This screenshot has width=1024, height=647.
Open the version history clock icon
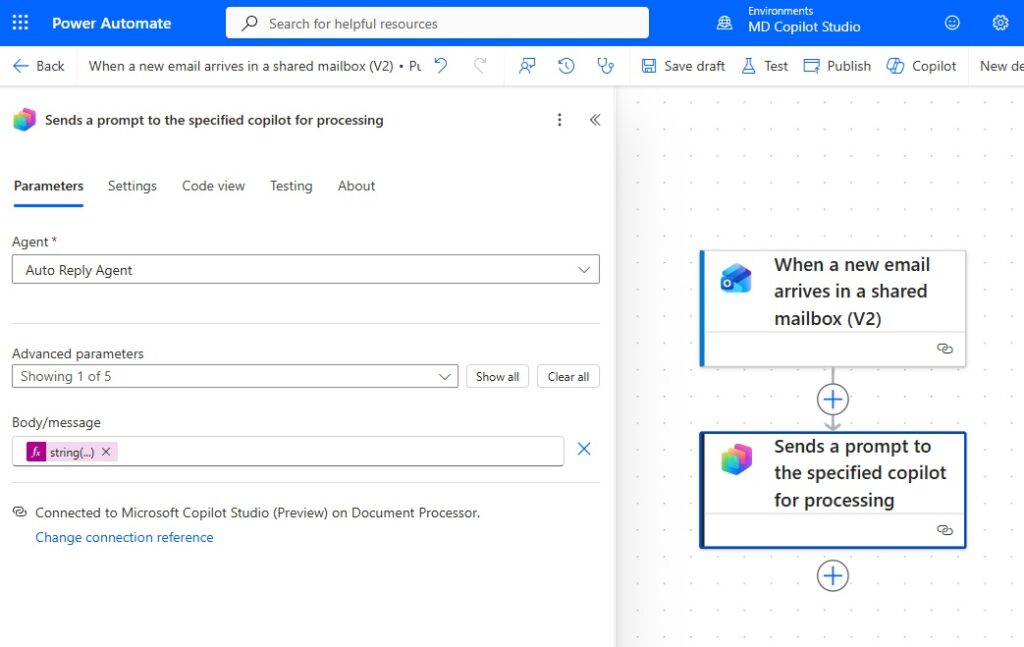point(566,66)
